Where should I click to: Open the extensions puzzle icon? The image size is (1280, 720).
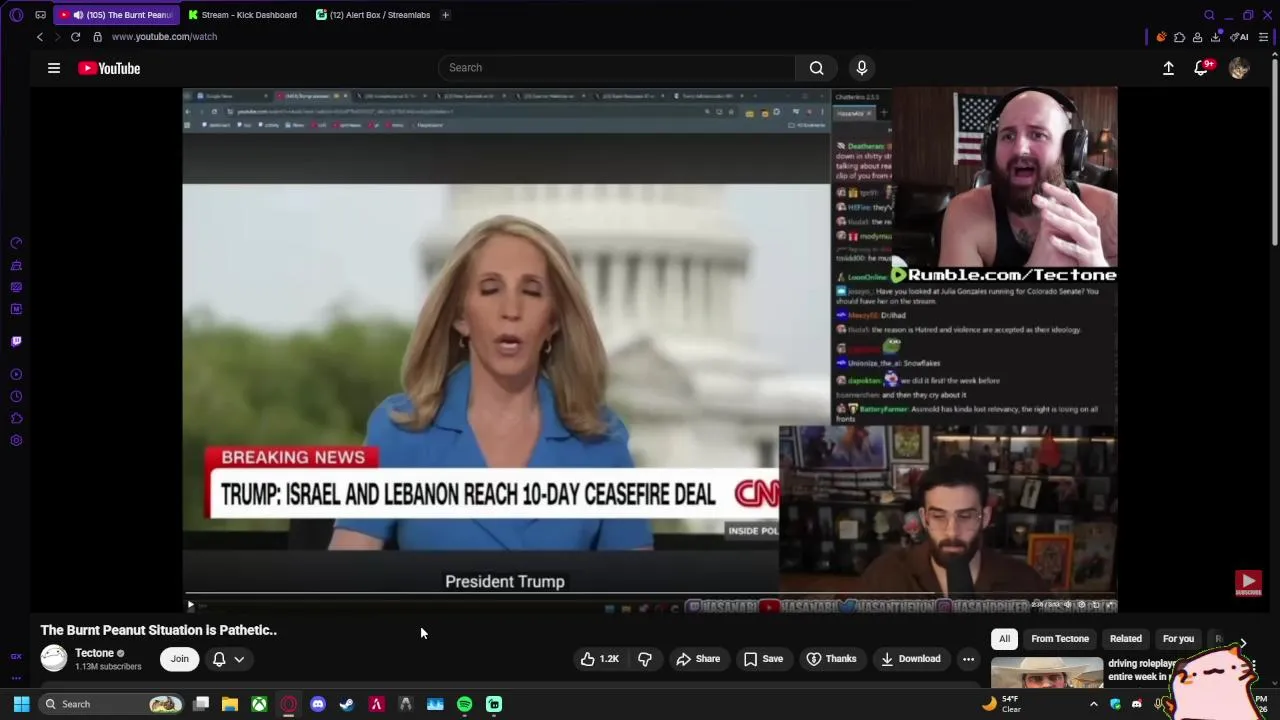coord(1179,37)
